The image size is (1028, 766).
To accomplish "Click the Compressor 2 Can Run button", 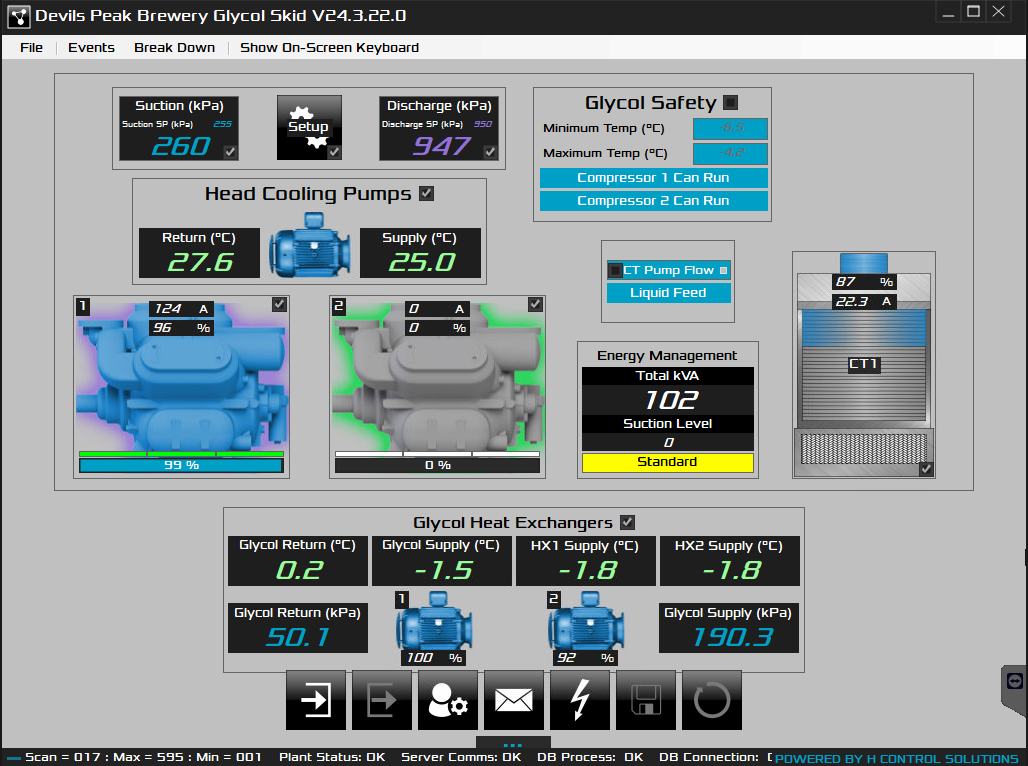I will pyautogui.click(x=653, y=201).
